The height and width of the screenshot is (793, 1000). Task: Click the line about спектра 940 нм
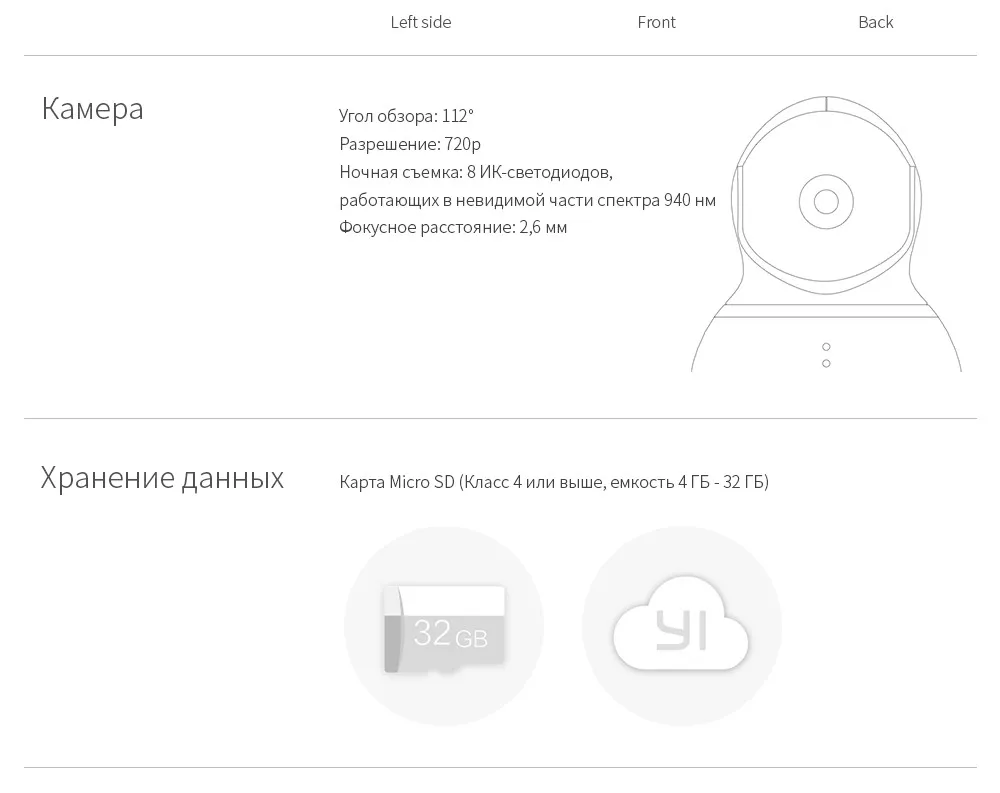point(527,200)
